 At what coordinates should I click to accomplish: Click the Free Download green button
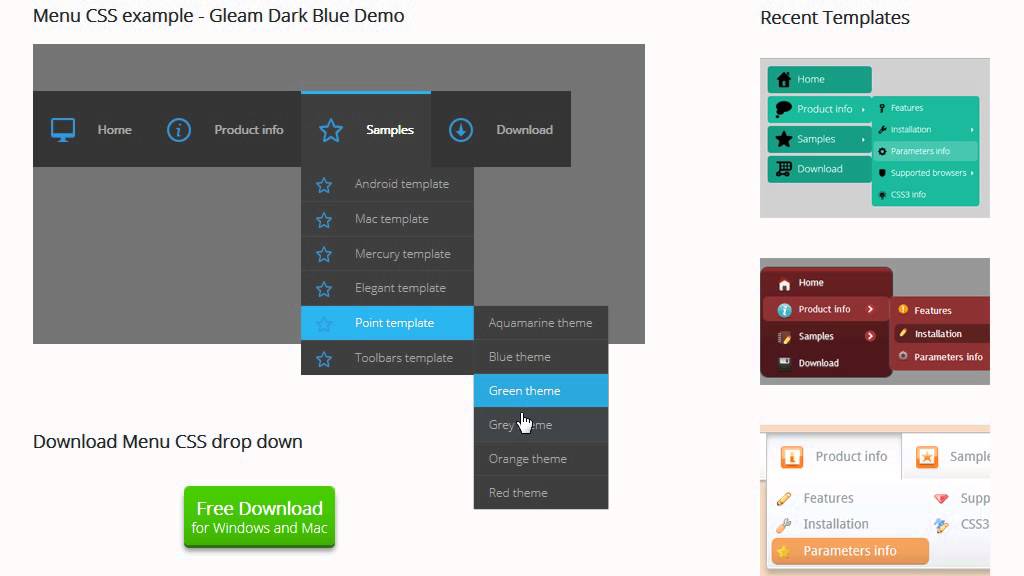259,517
